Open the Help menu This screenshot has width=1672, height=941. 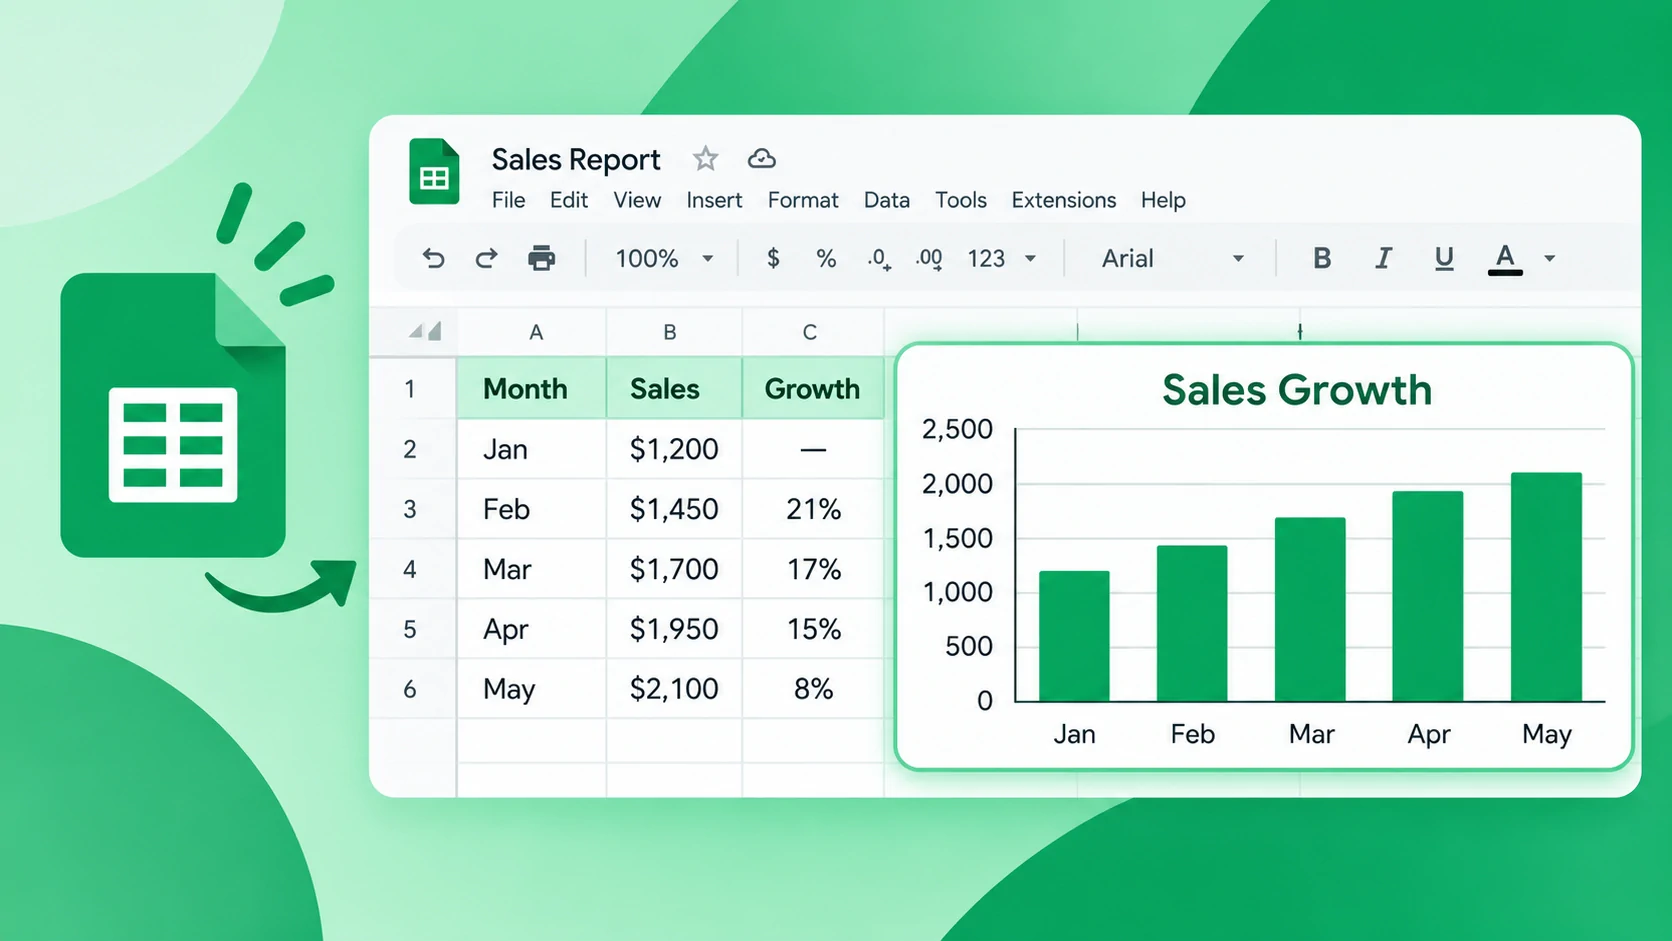click(x=1163, y=200)
